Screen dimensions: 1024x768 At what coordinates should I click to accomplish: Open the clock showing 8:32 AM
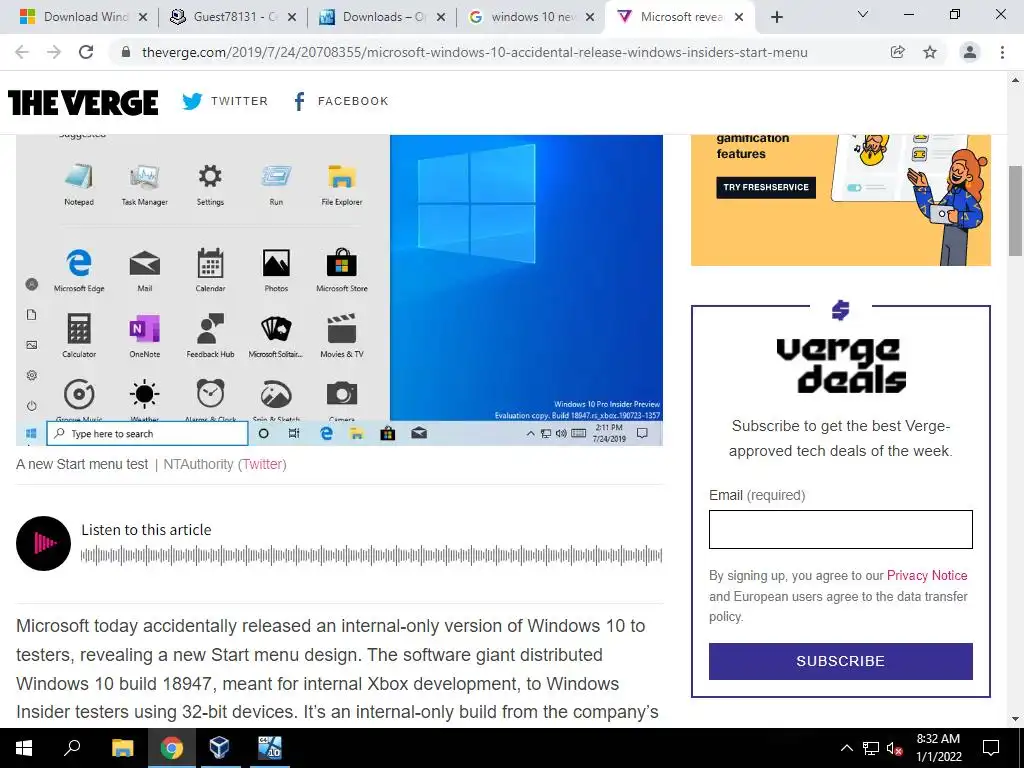pyautogui.click(x=938, y=748)
